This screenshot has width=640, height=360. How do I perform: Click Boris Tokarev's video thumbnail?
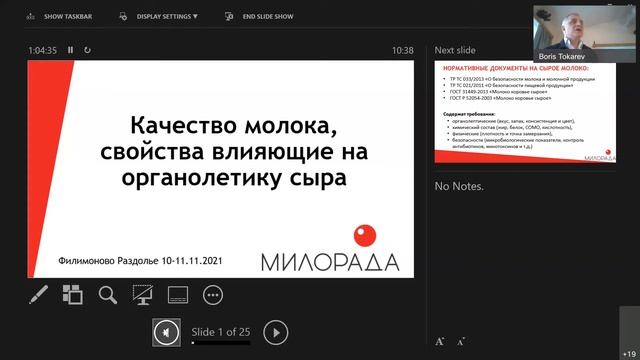point(584,34)
